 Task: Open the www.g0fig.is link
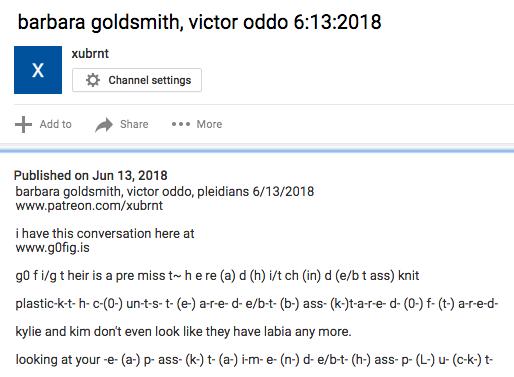pos(52,248)
